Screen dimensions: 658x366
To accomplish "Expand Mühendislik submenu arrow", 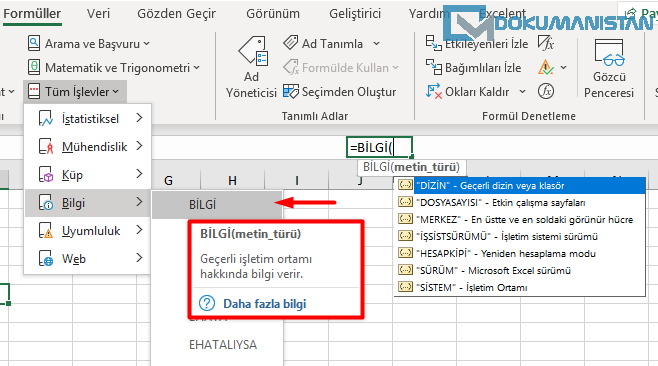I will [139, 146].
